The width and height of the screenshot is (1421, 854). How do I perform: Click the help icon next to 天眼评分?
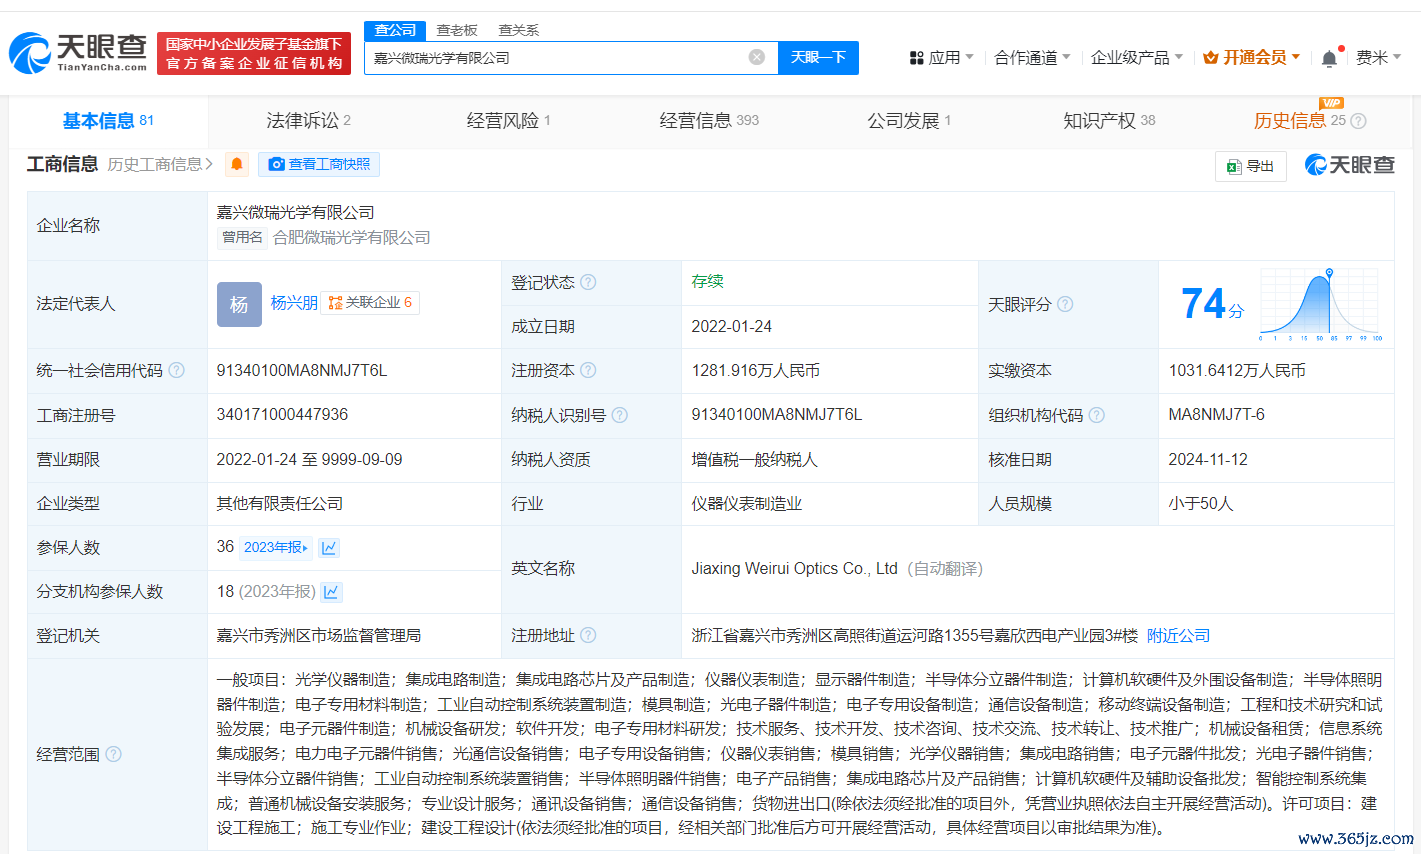click(x=1065, y=304)
